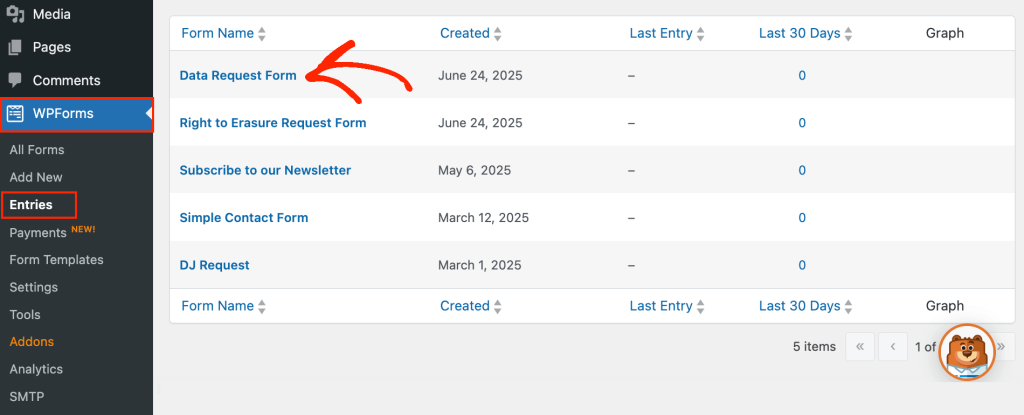Sort by top Form Name arrows
This screenshot has width=1024, height=415.
pyautogui.click(x=262, y=34)
